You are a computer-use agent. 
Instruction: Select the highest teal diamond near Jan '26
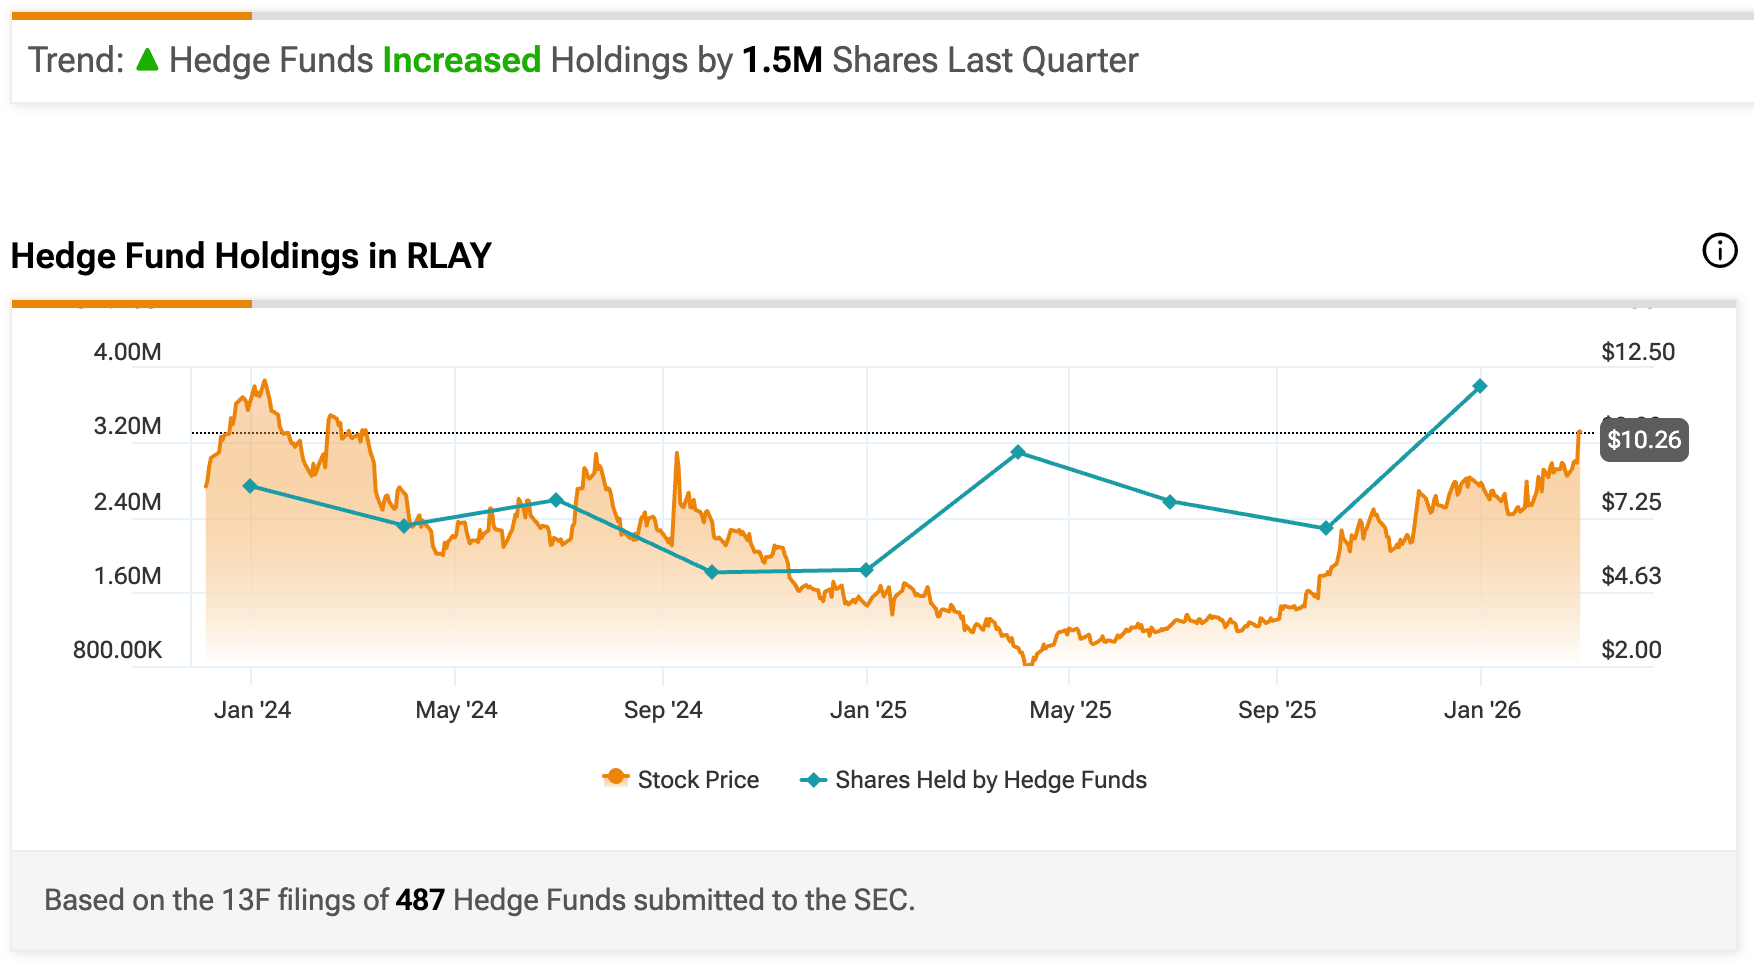point(1480,386)
